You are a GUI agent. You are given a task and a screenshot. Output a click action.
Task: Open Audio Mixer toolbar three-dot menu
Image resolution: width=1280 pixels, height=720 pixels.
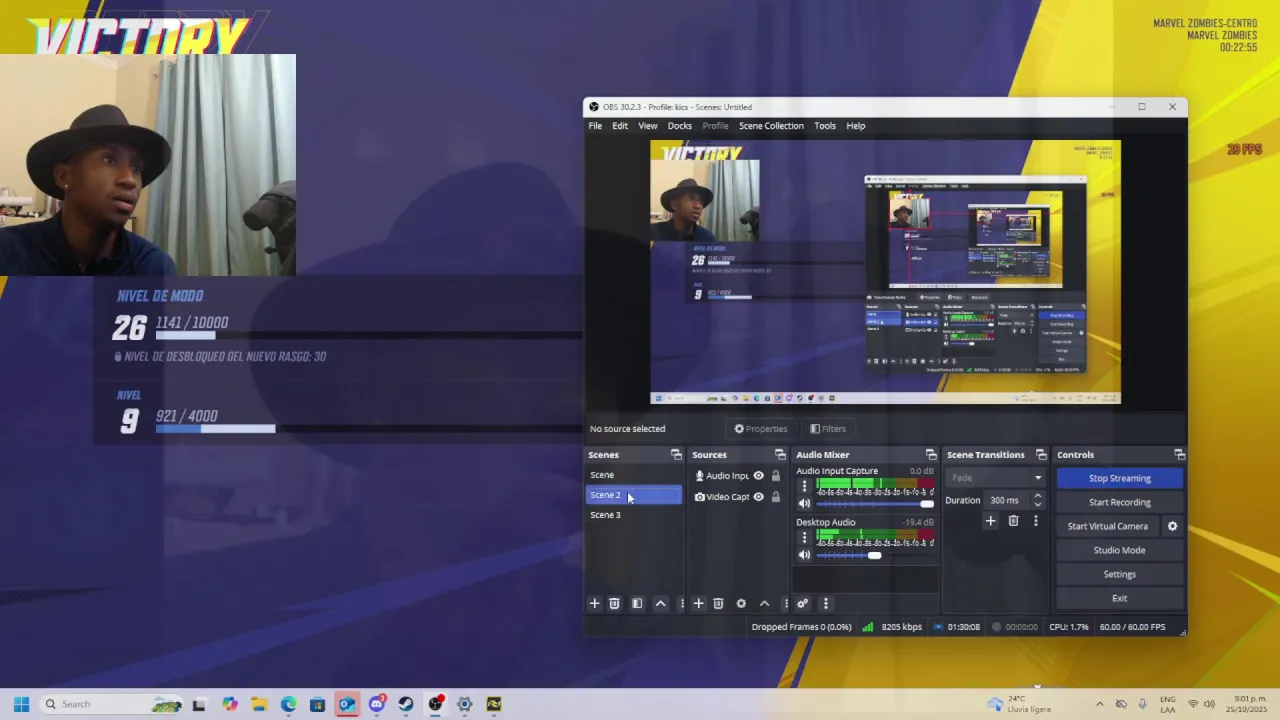pyautogui.click(x=825, y=603)
